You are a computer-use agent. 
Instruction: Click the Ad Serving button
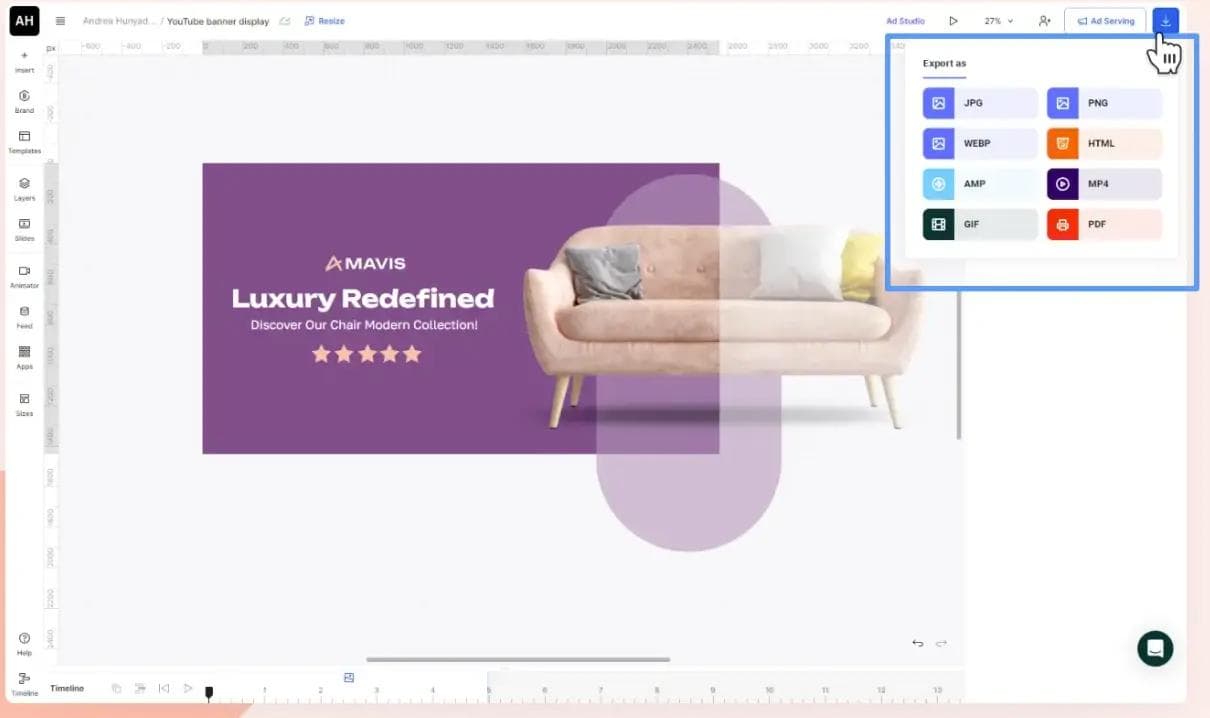click(x=1105, y=21)
